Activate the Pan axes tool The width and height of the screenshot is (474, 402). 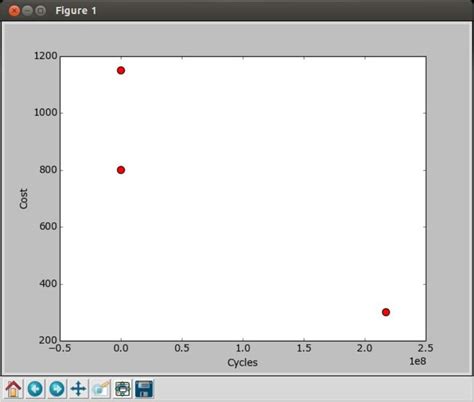click(78, 389)
